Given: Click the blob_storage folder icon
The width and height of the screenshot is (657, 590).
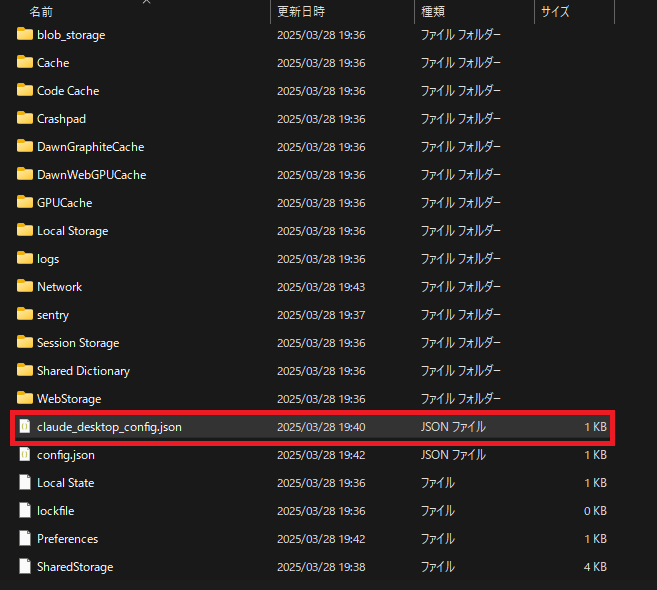Looking at the screenshot, I should click(x=25, y=34).
